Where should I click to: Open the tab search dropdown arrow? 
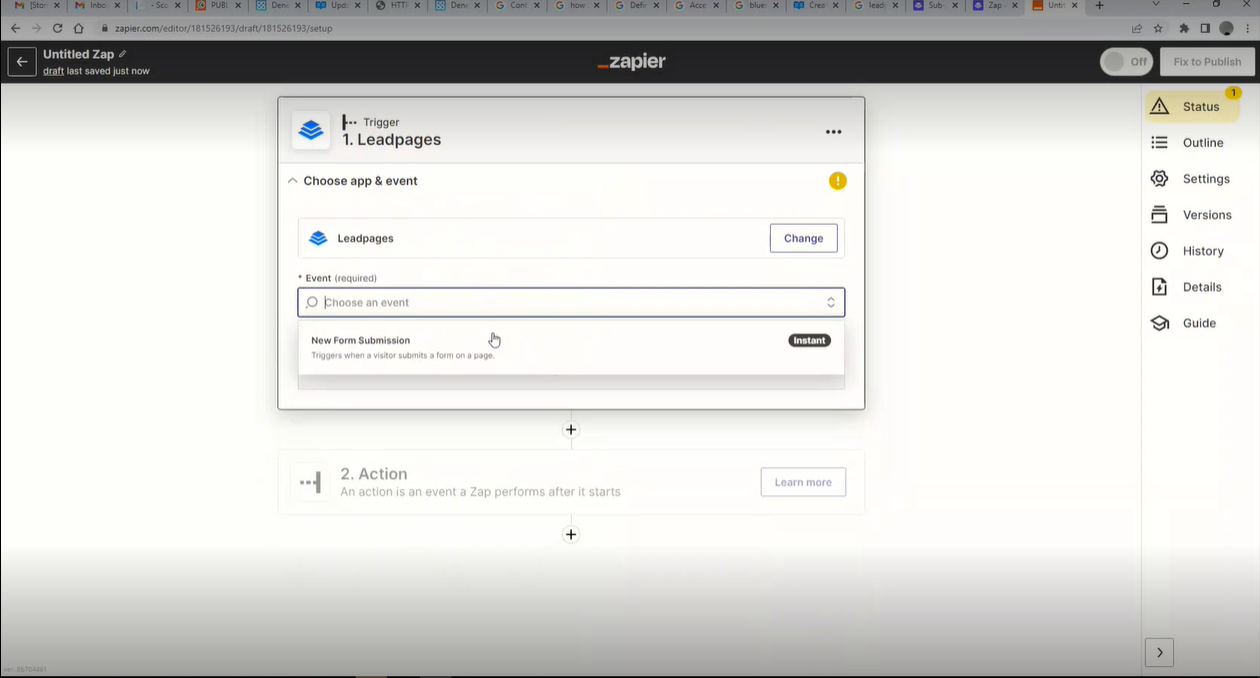pos(1156,5)
